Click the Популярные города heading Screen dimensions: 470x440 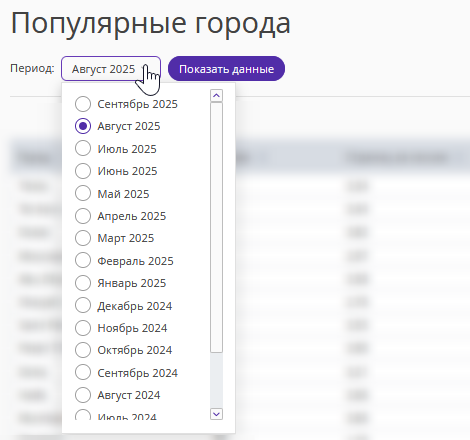point(151,23)
